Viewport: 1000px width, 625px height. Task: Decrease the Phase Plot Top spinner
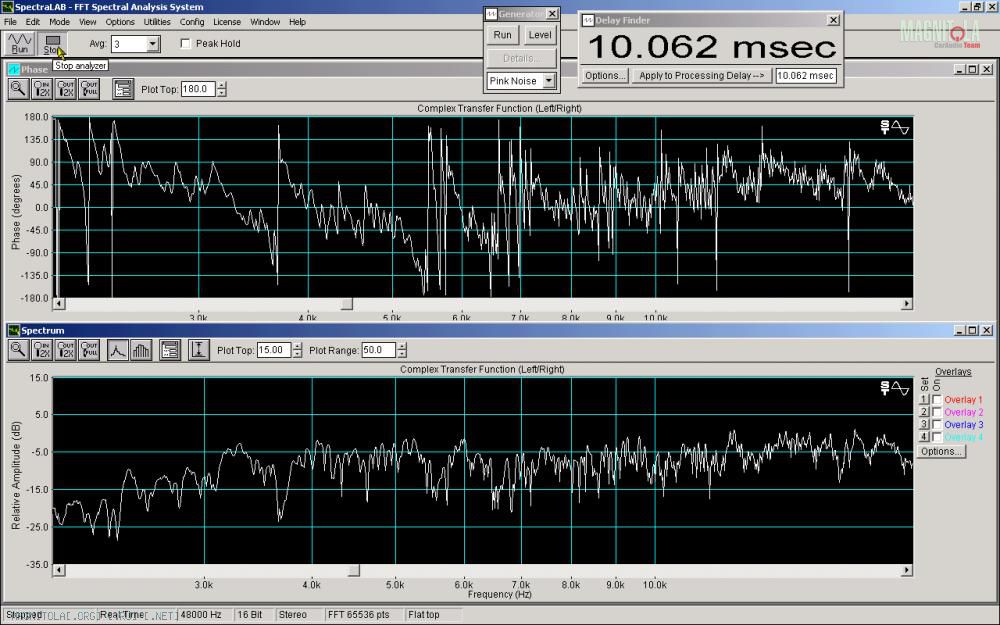coord(221,93)
